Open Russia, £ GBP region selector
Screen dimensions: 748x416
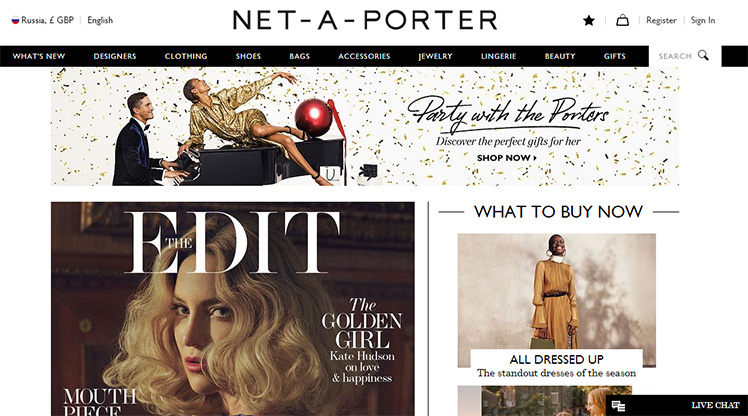[x=42, y=20]
